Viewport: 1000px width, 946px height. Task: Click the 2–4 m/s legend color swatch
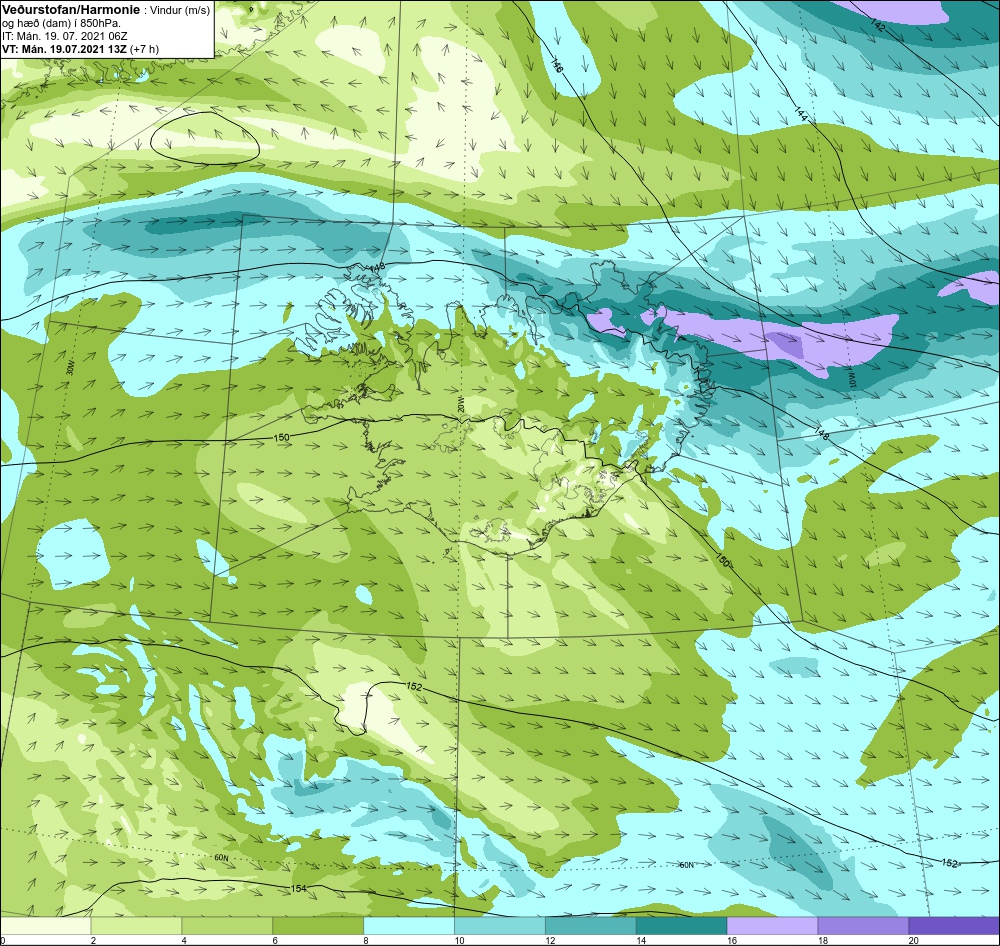click(136, 926)
